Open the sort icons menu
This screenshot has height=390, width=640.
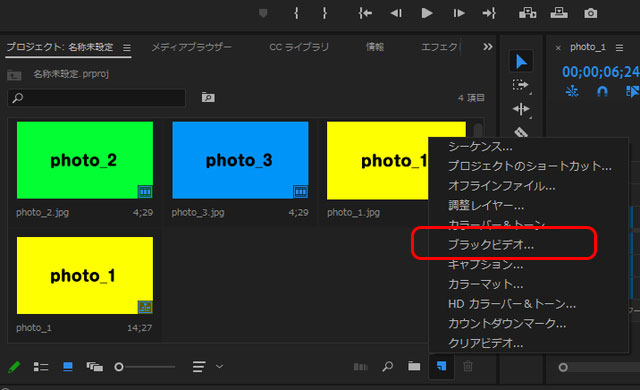pos(199,367)
